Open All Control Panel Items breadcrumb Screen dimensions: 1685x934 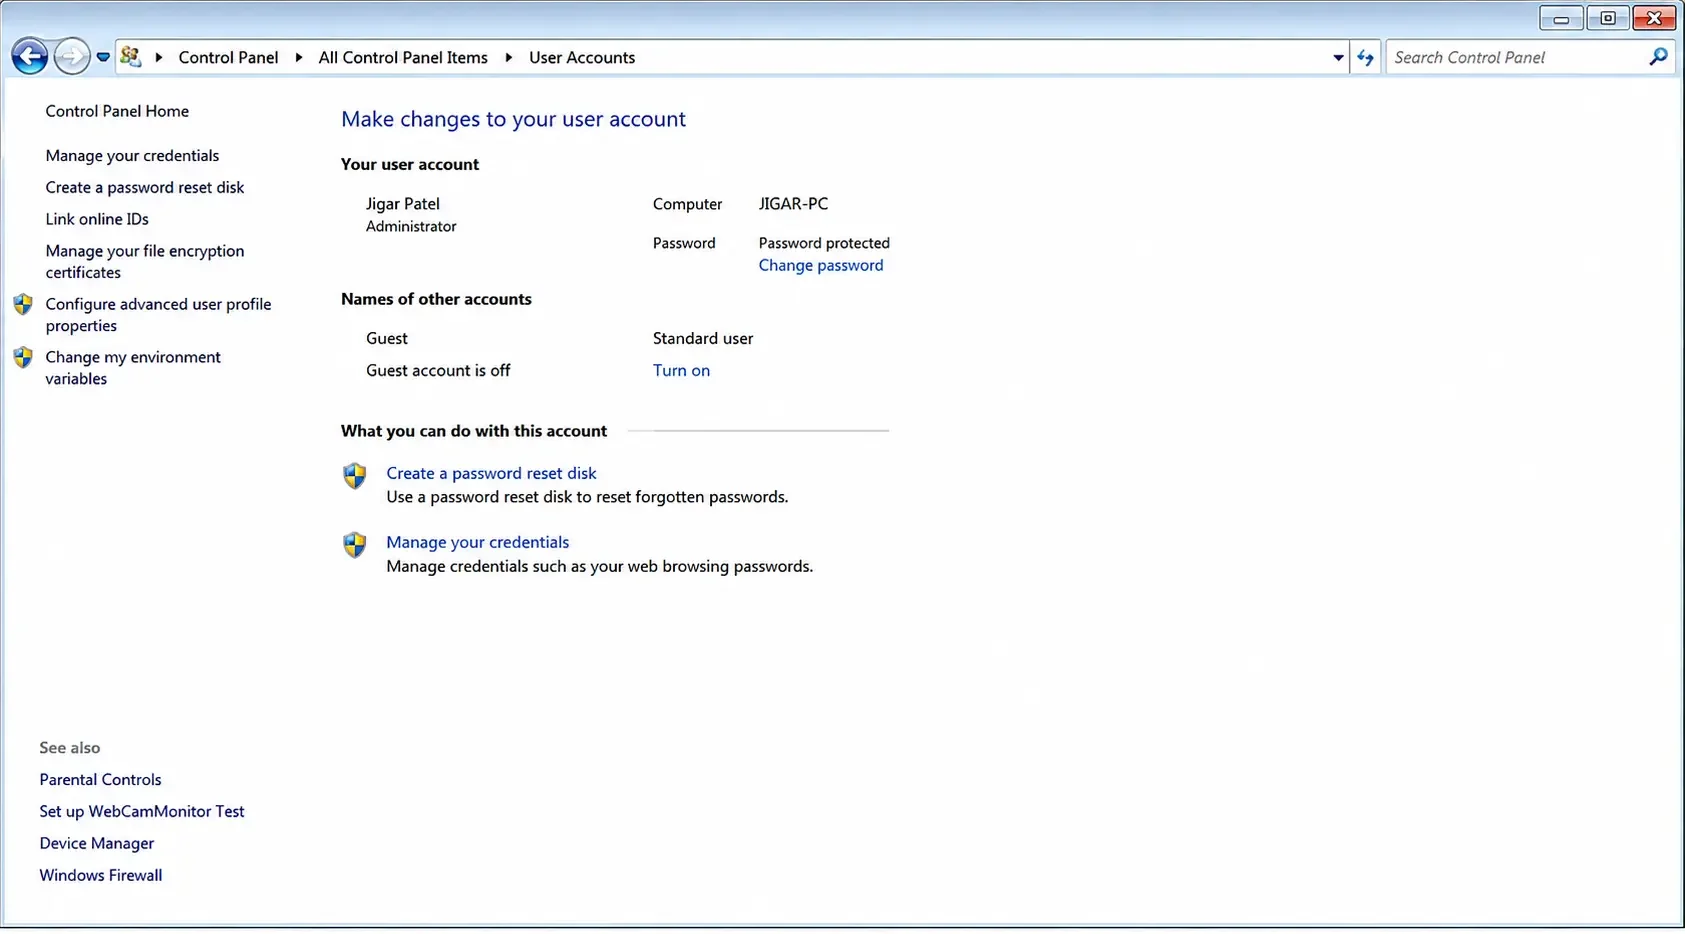pyautogui.click(x=403, y=58)
